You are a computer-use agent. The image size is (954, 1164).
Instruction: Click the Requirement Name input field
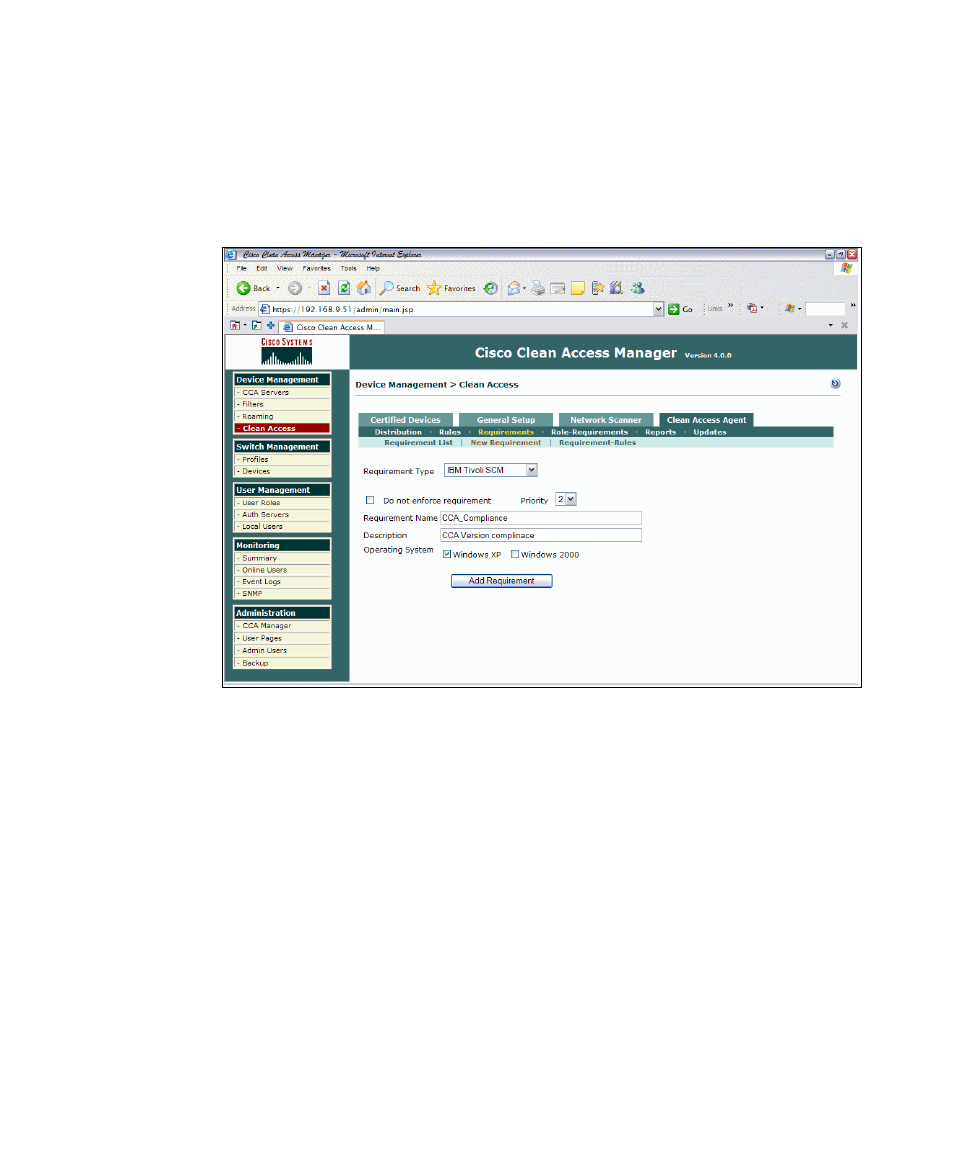pyautogui.click(x=540, y=518)
